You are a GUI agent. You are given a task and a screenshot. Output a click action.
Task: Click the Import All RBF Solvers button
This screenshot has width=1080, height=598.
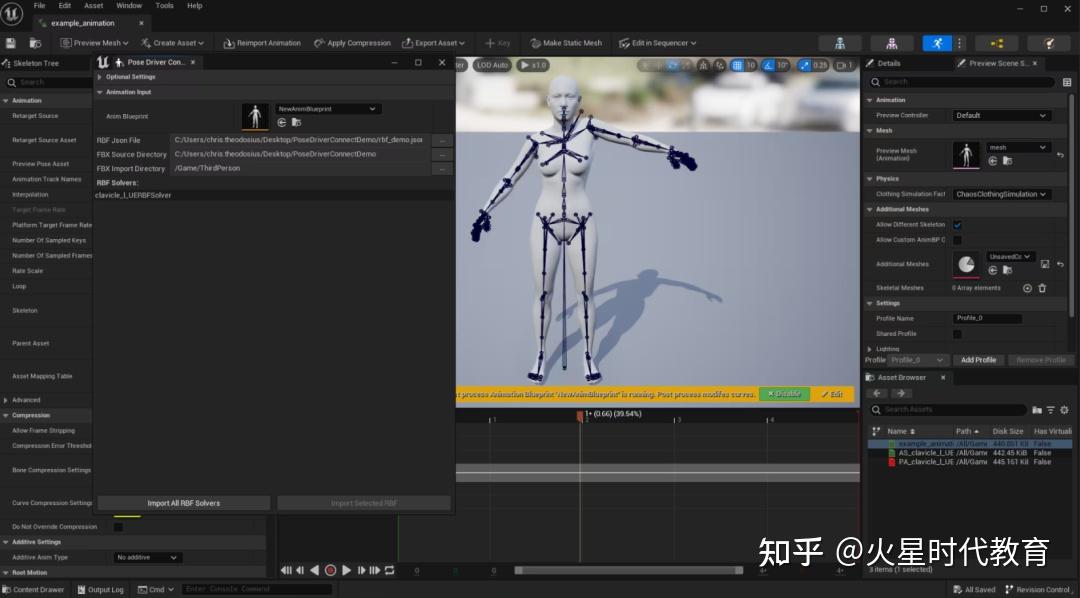pyautogui.click(x=183, y=503)
